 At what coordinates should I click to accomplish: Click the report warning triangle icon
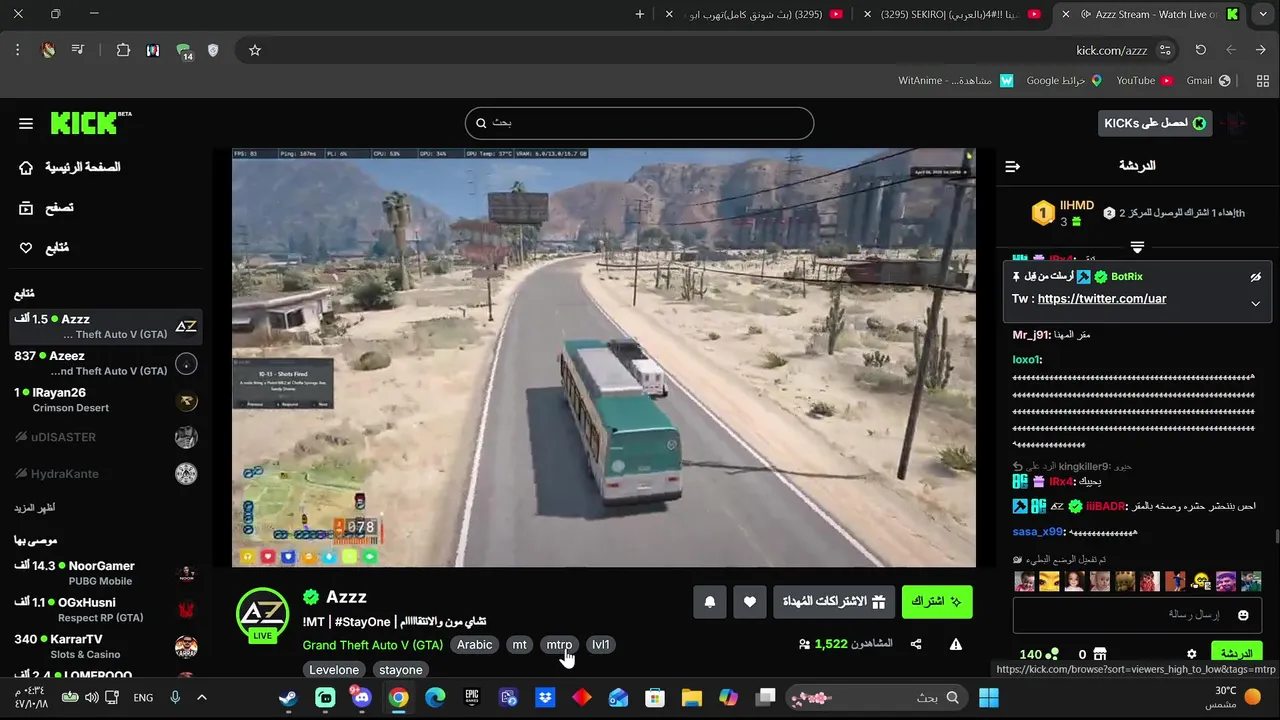[956, 645]
